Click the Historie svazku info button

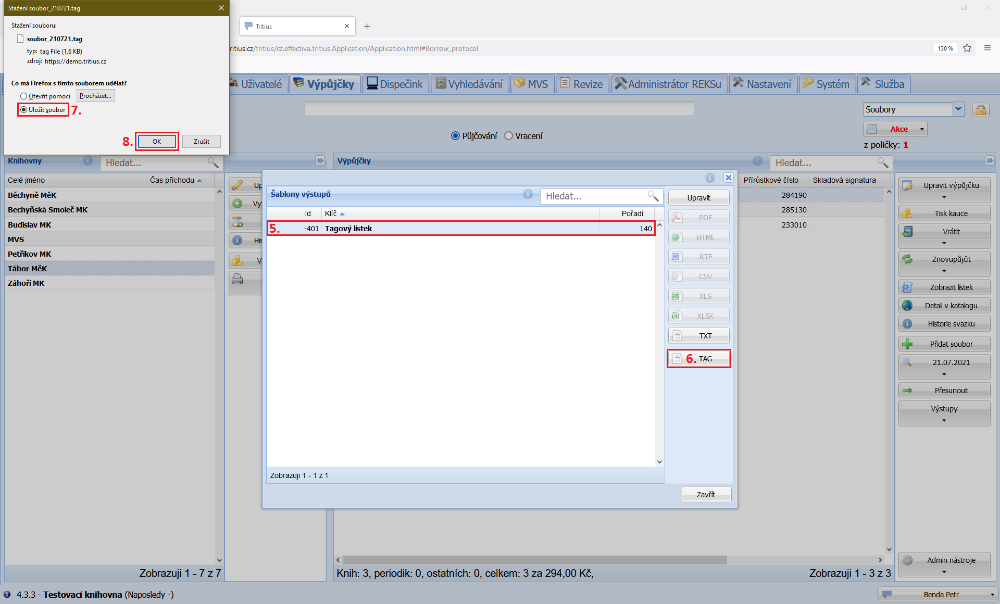pyautogui.click(x=945, y=324)
